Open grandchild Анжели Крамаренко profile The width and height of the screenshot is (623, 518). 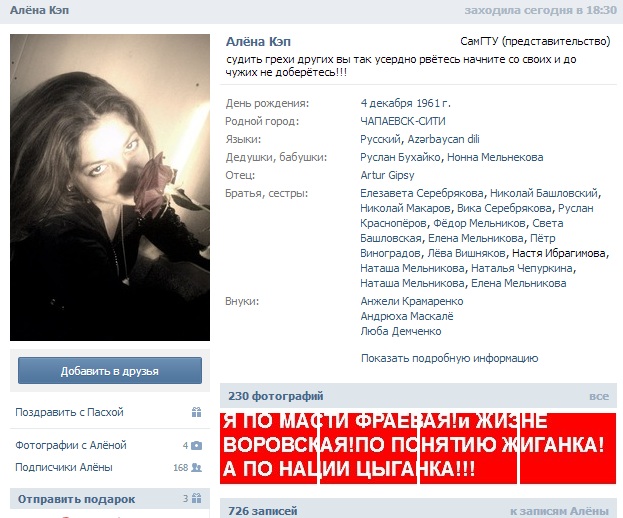pos(412,302)
